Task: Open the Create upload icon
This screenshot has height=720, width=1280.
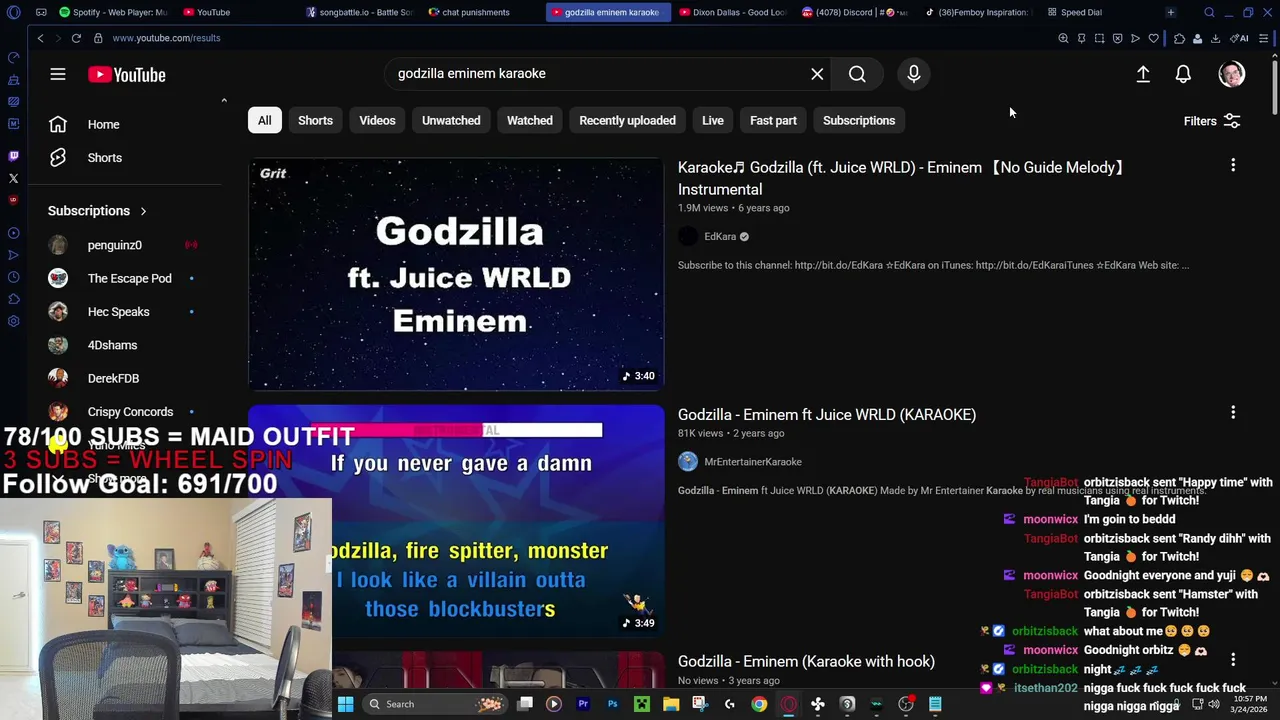Action: tap(1143, 75)
